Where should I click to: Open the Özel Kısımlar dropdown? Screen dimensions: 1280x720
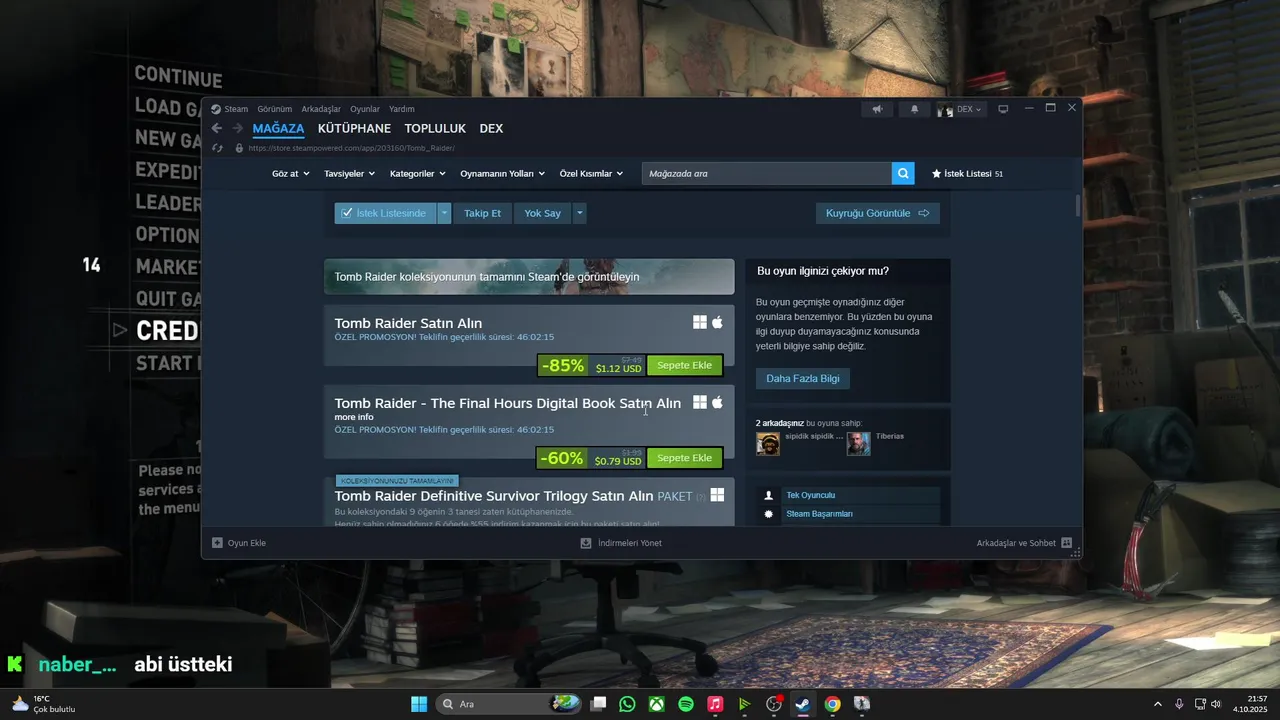[x=591, y=174]
